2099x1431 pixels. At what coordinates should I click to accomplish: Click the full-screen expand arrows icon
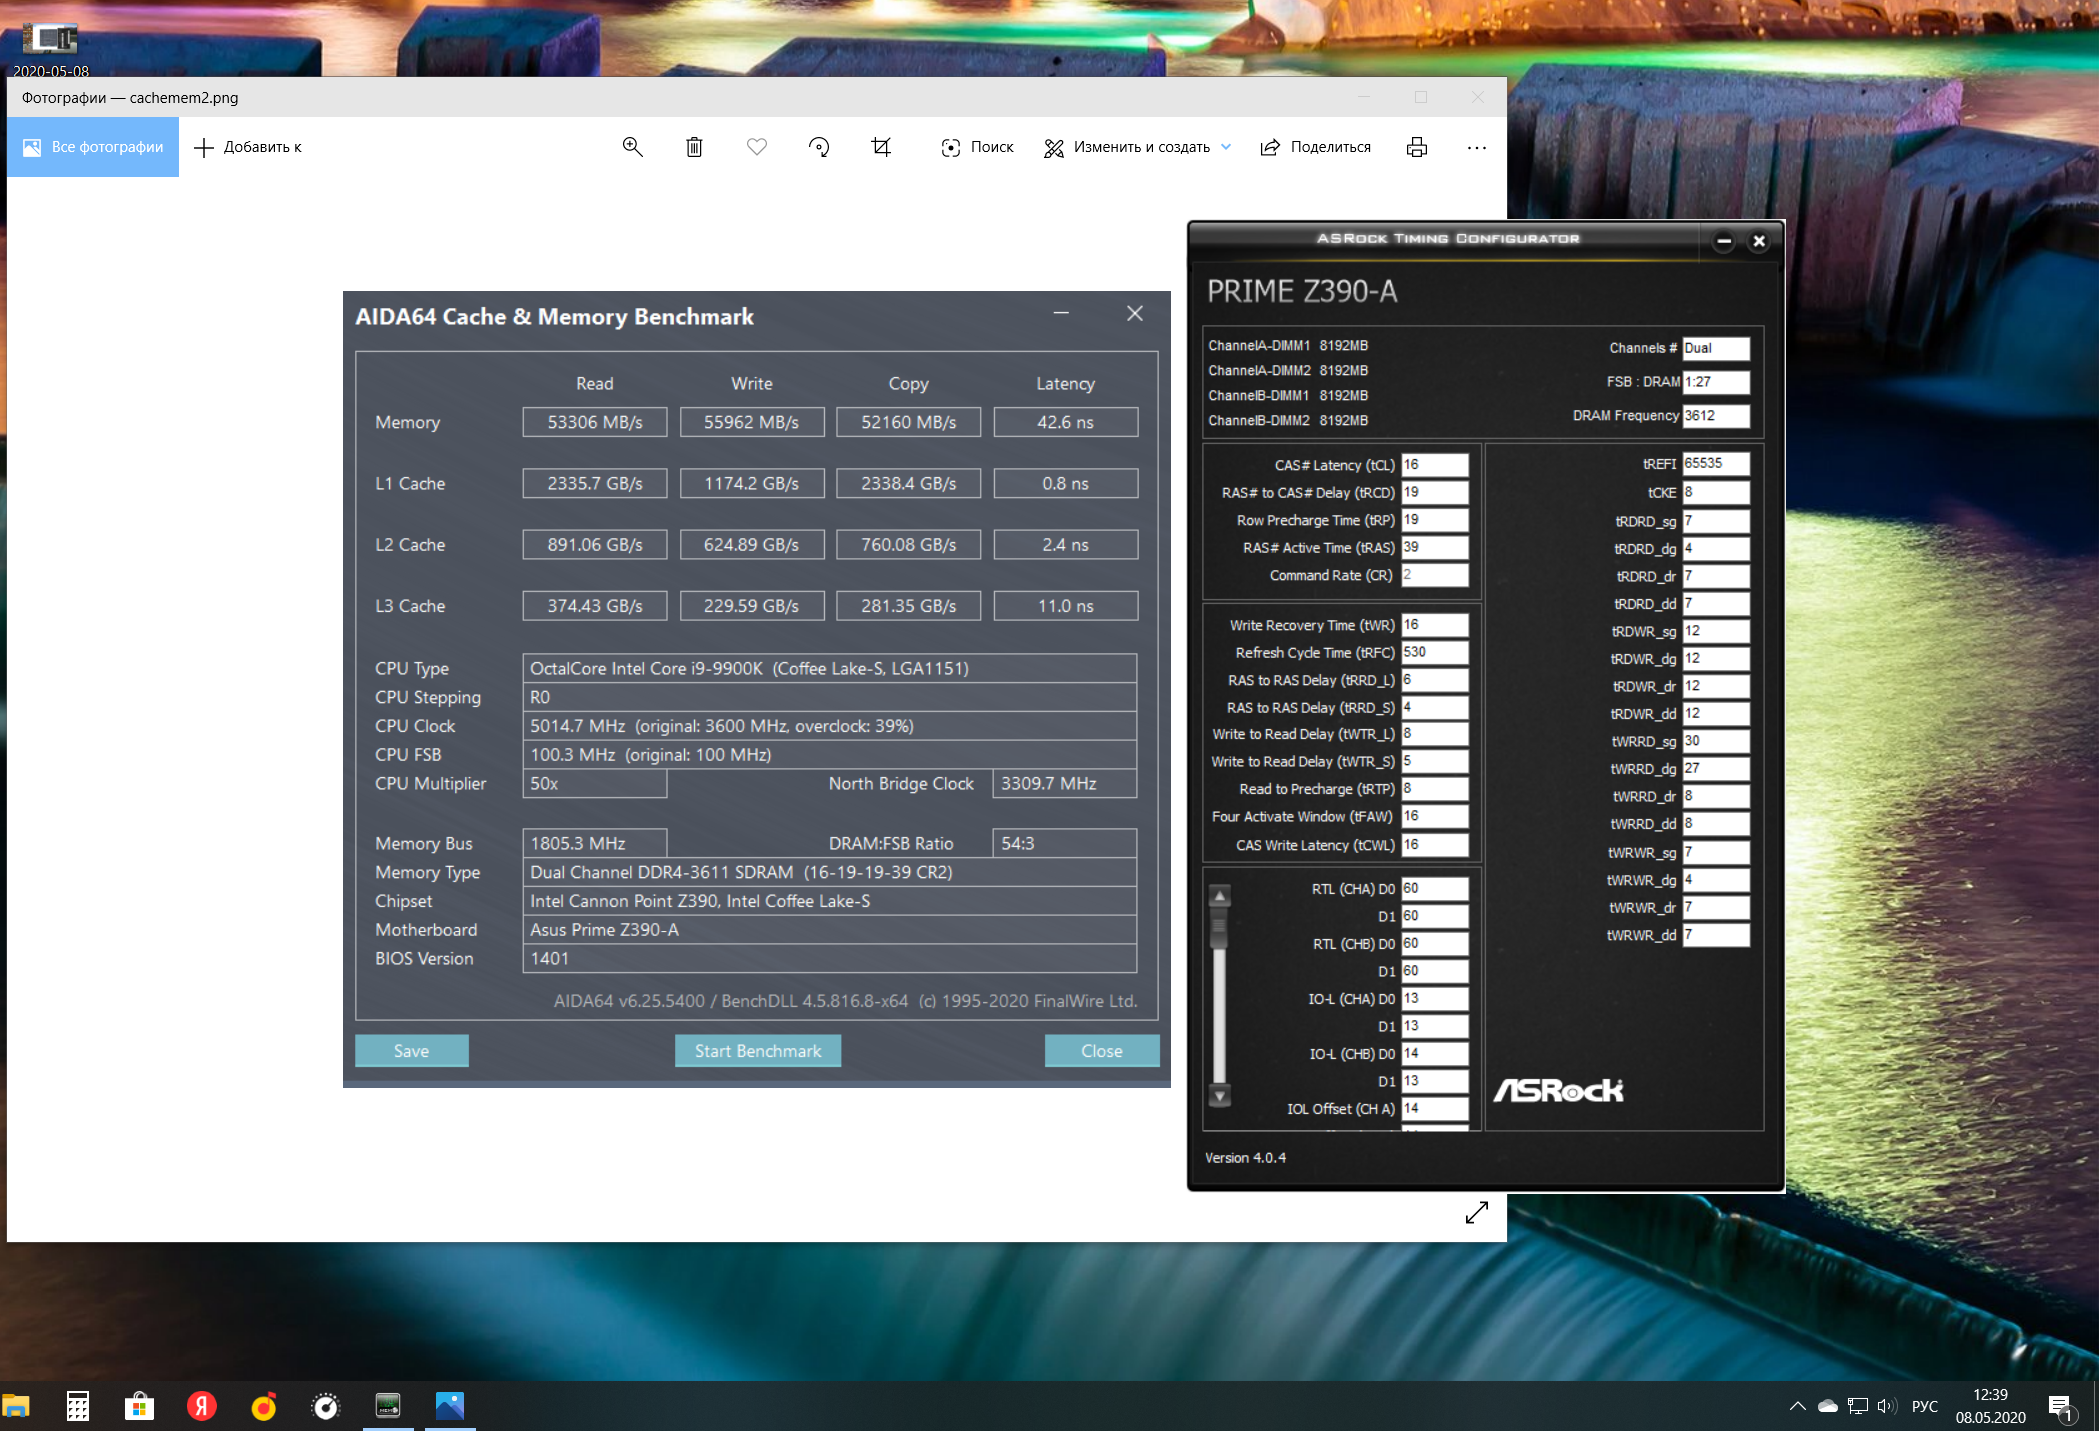1476,1212
